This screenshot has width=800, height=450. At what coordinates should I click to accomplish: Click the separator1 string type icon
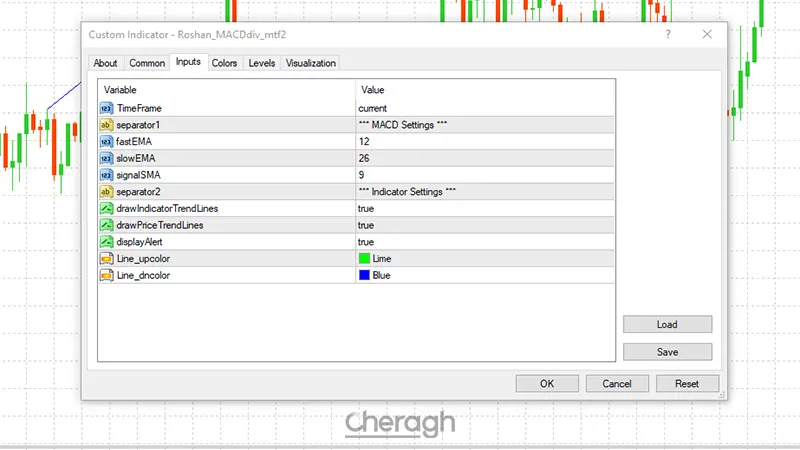coord(106,124)
